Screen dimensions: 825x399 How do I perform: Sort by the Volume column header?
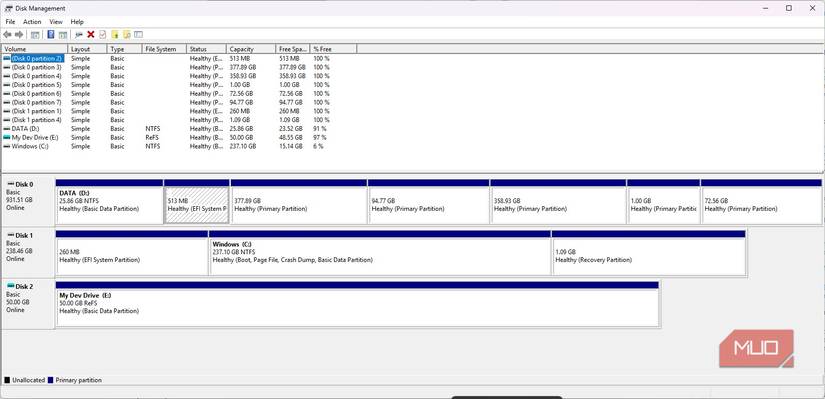[x=35, y=49]
